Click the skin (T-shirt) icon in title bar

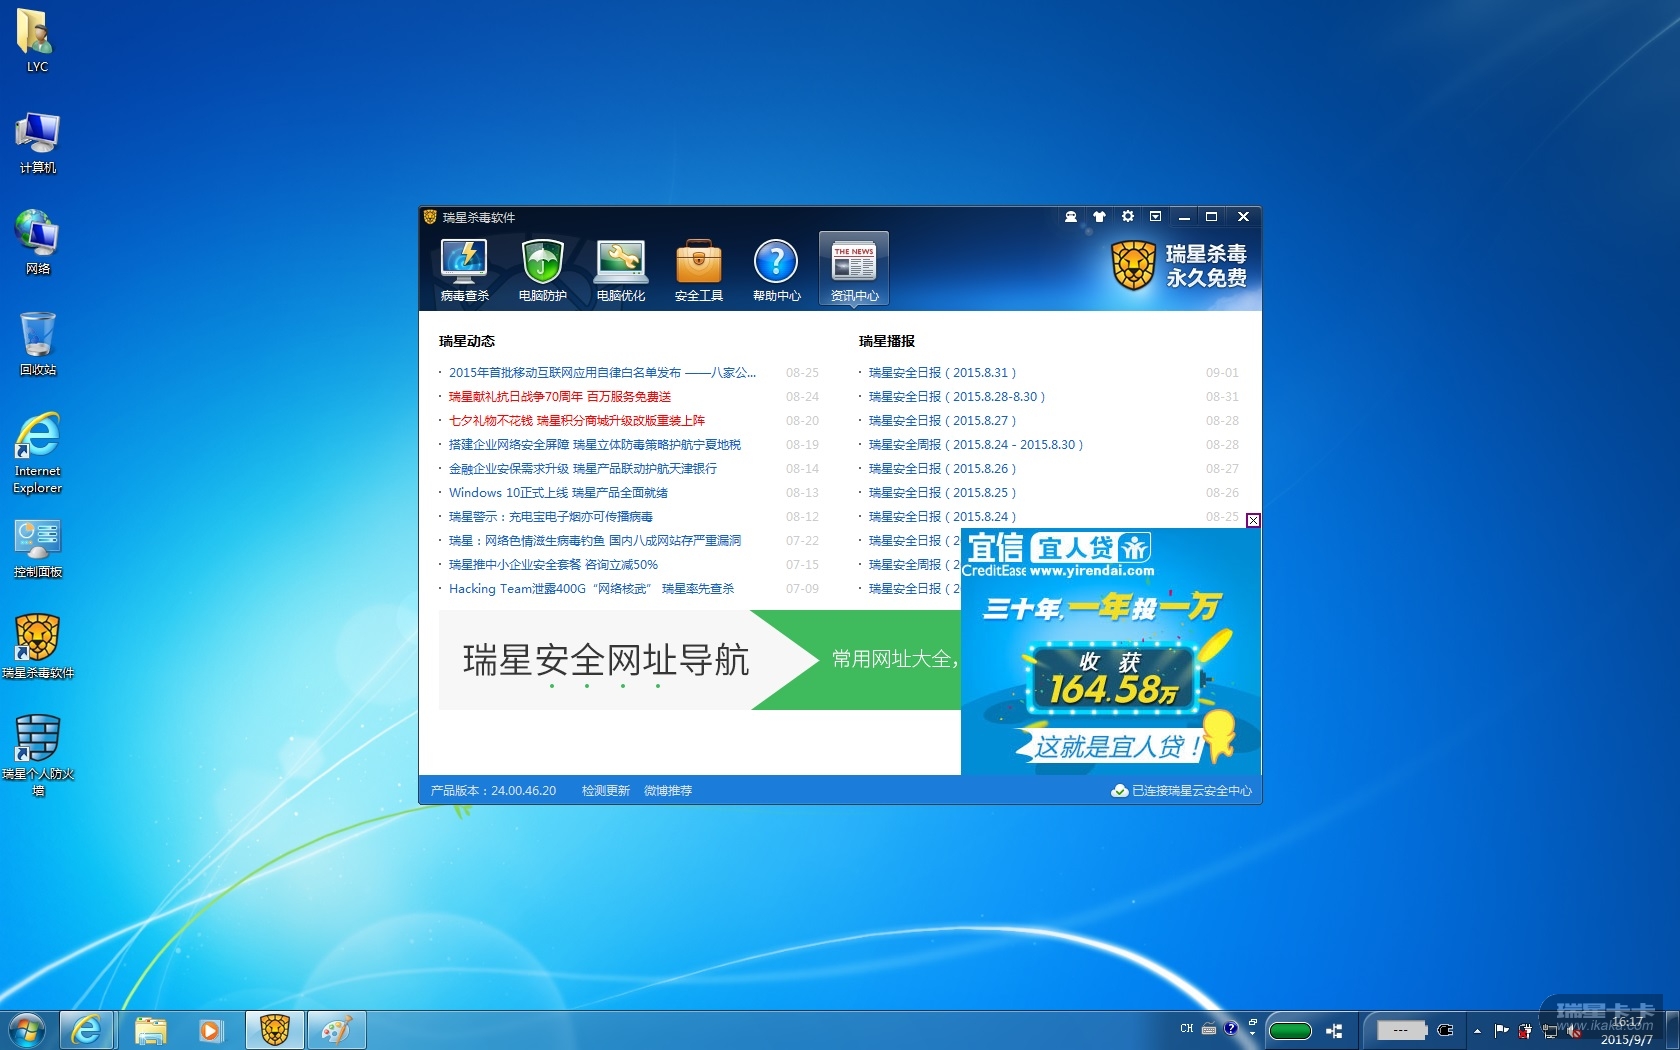click(1099, 217)
